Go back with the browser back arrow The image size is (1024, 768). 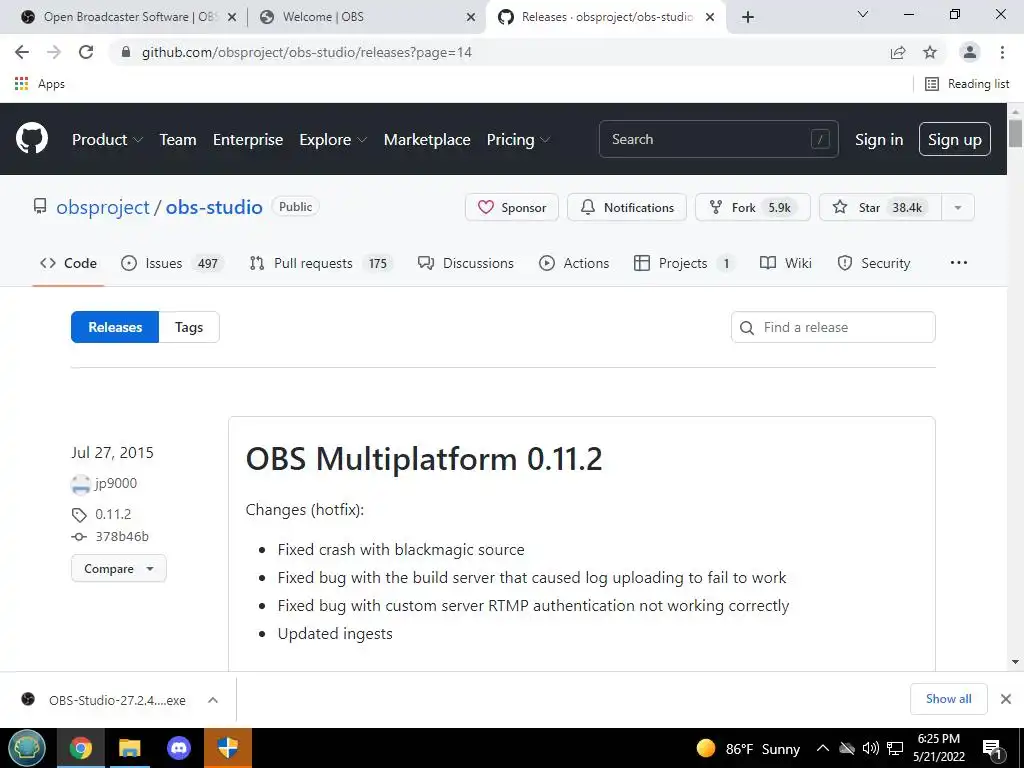(x=22, y=52)
